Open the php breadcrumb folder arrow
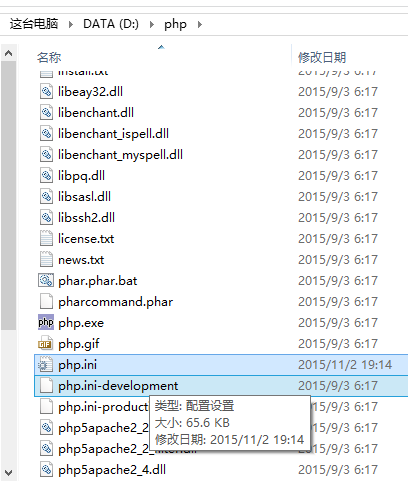 (200, 24)
